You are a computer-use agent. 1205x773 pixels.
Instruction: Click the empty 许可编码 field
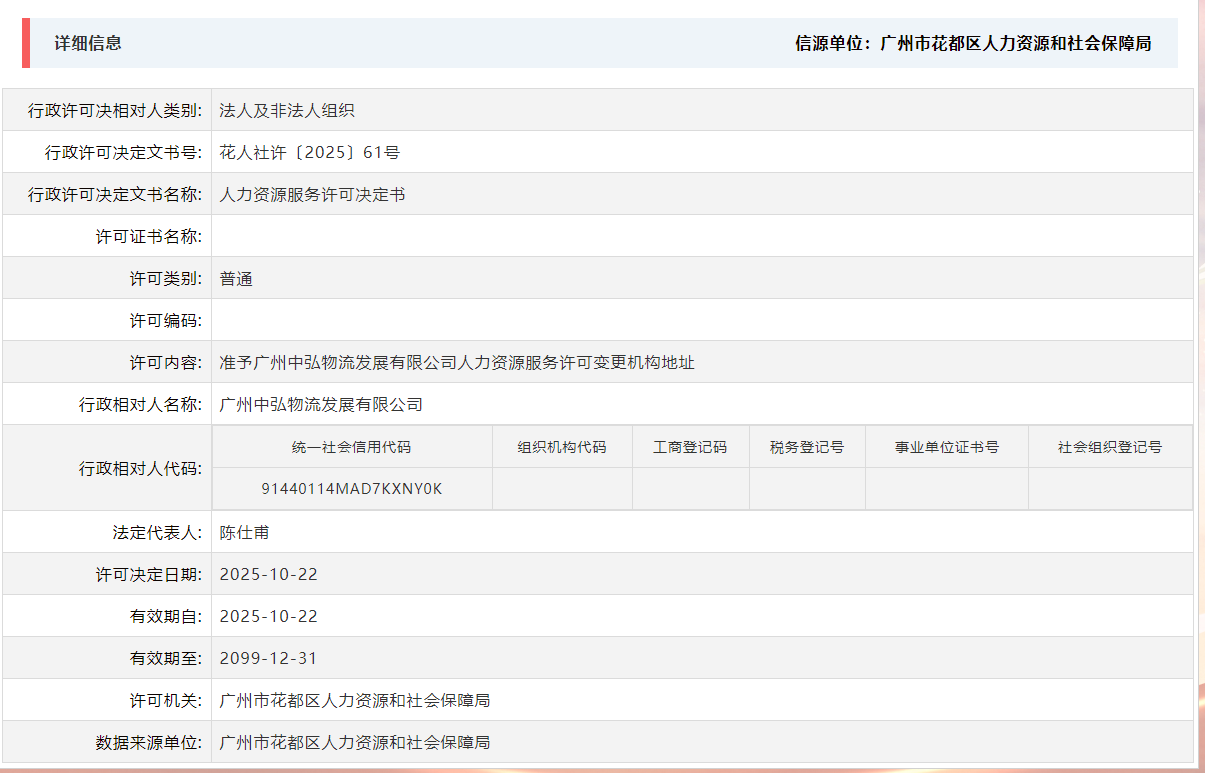400,320
